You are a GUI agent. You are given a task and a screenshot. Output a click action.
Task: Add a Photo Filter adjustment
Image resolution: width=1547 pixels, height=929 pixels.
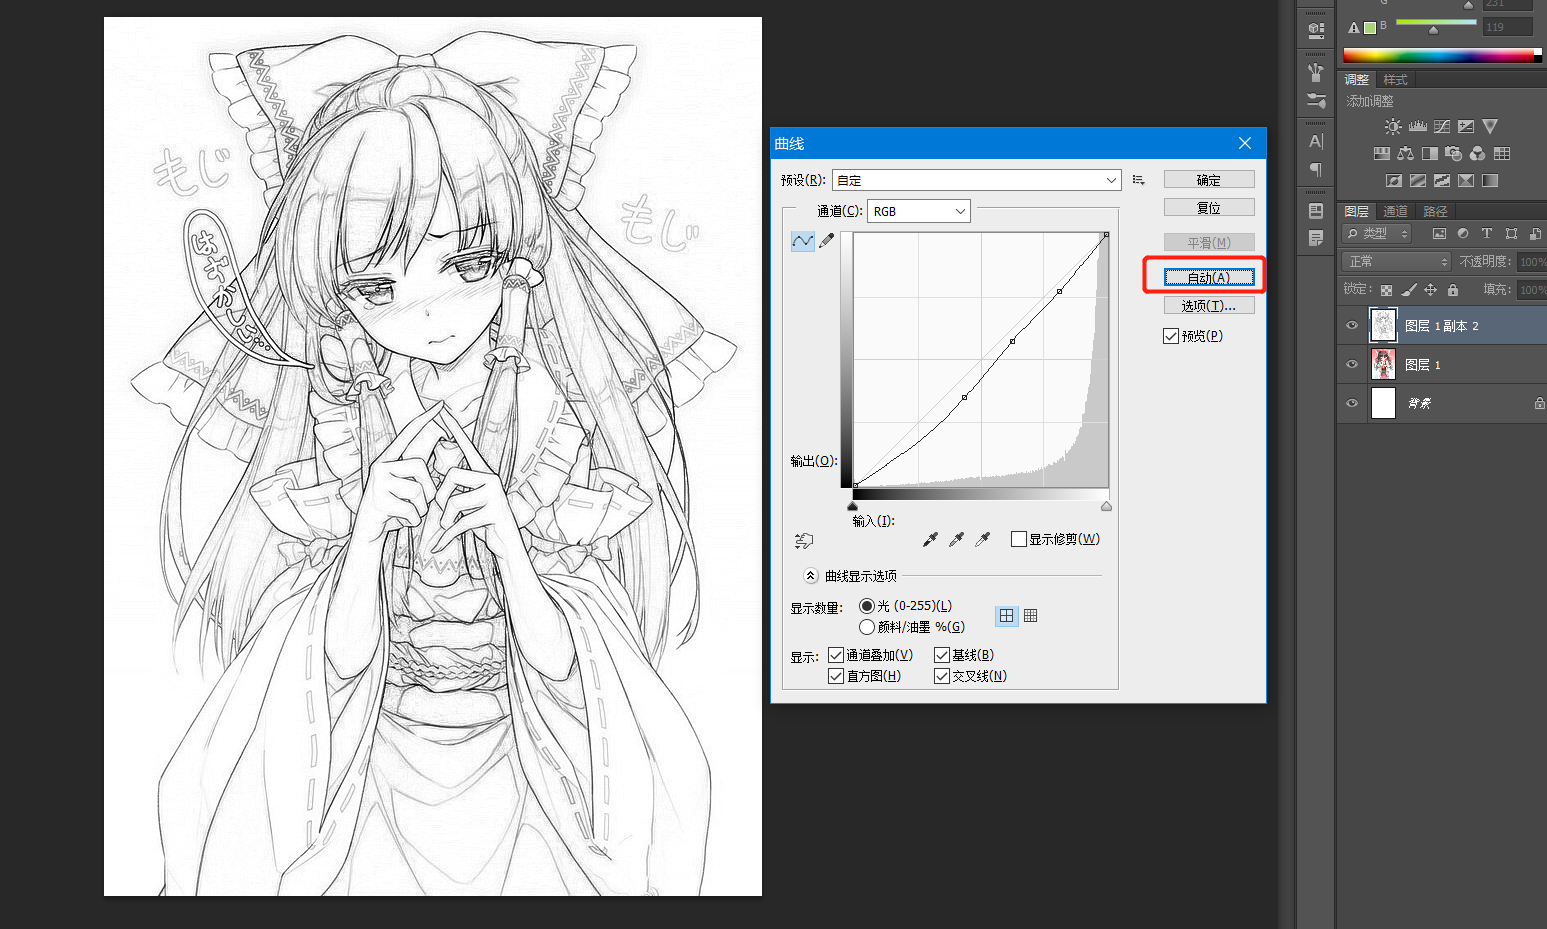[1453, 153]
